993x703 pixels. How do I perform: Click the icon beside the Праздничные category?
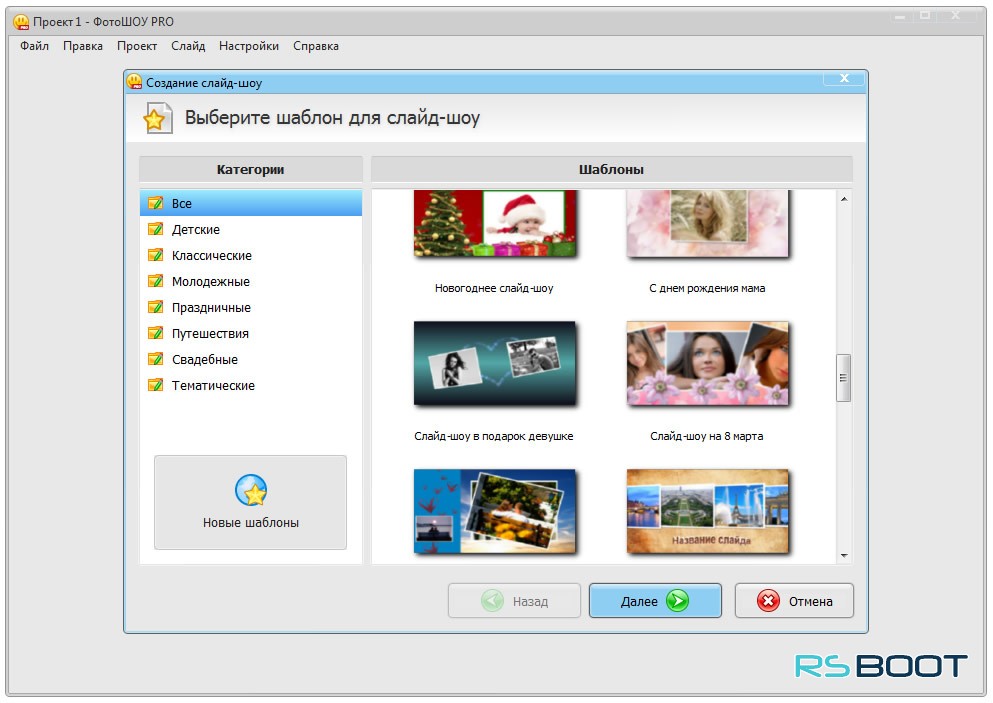tap(155, 307)
